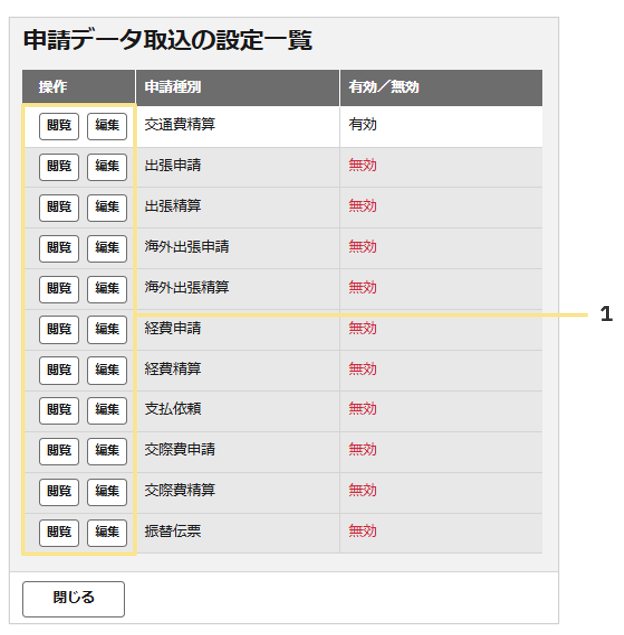Image resolution: width=624 pixels, height=635 pixels.
Task: Edit the 経費申請 row with 編集
Action: 107,330
